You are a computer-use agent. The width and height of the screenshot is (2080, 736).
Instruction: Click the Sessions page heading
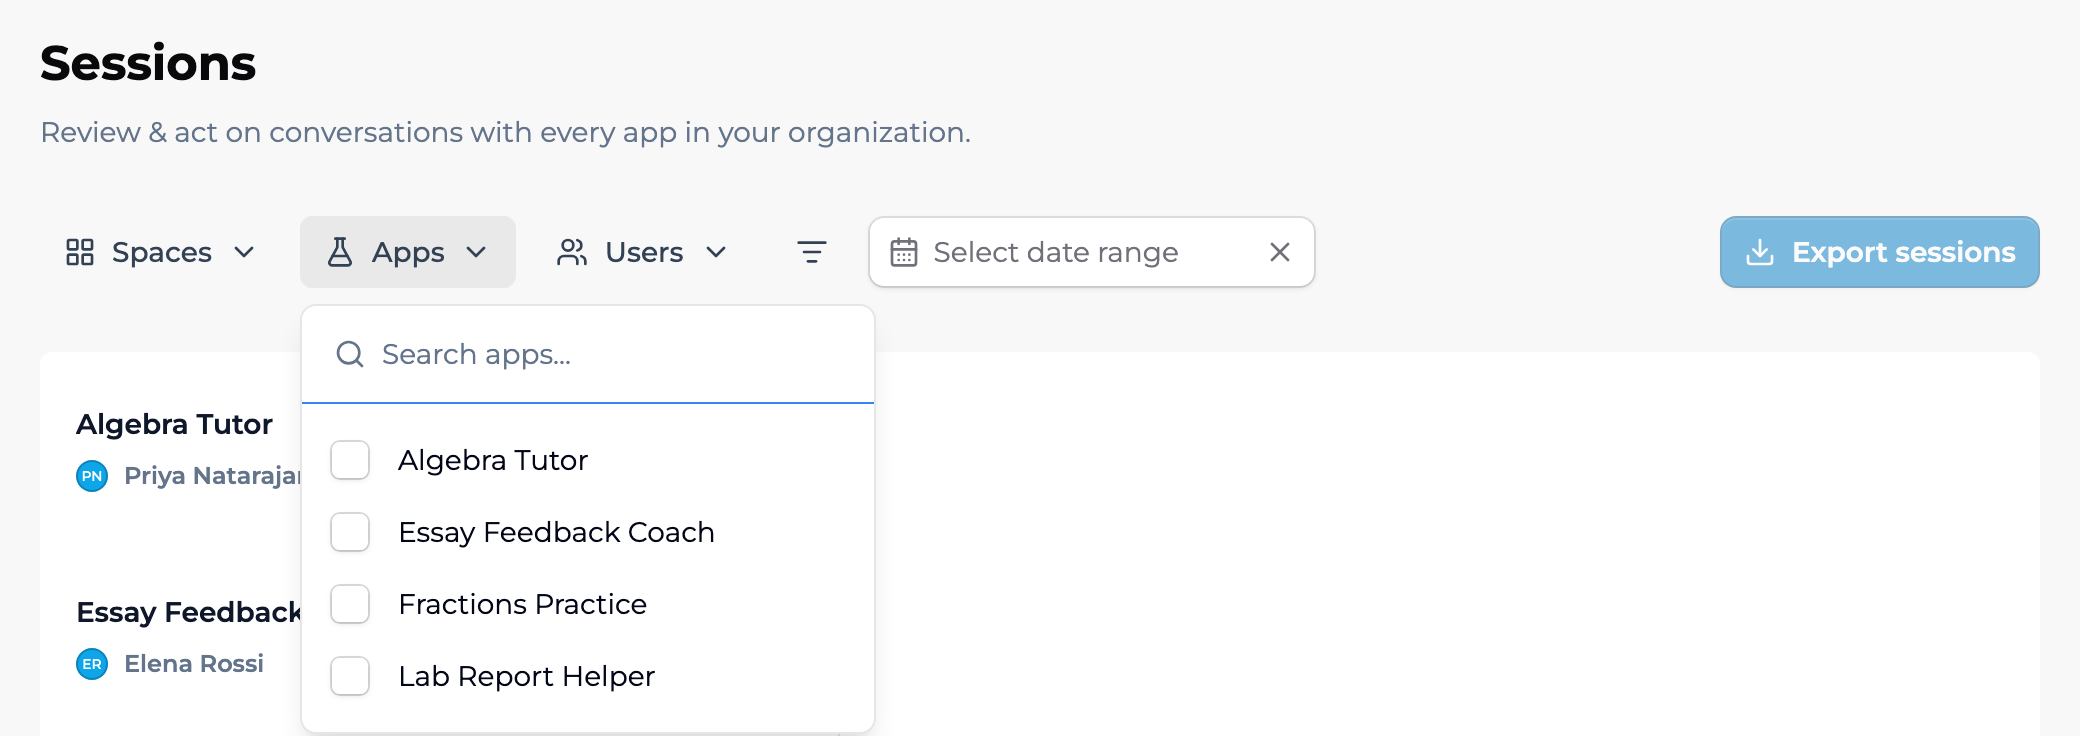tap(148, 63)
